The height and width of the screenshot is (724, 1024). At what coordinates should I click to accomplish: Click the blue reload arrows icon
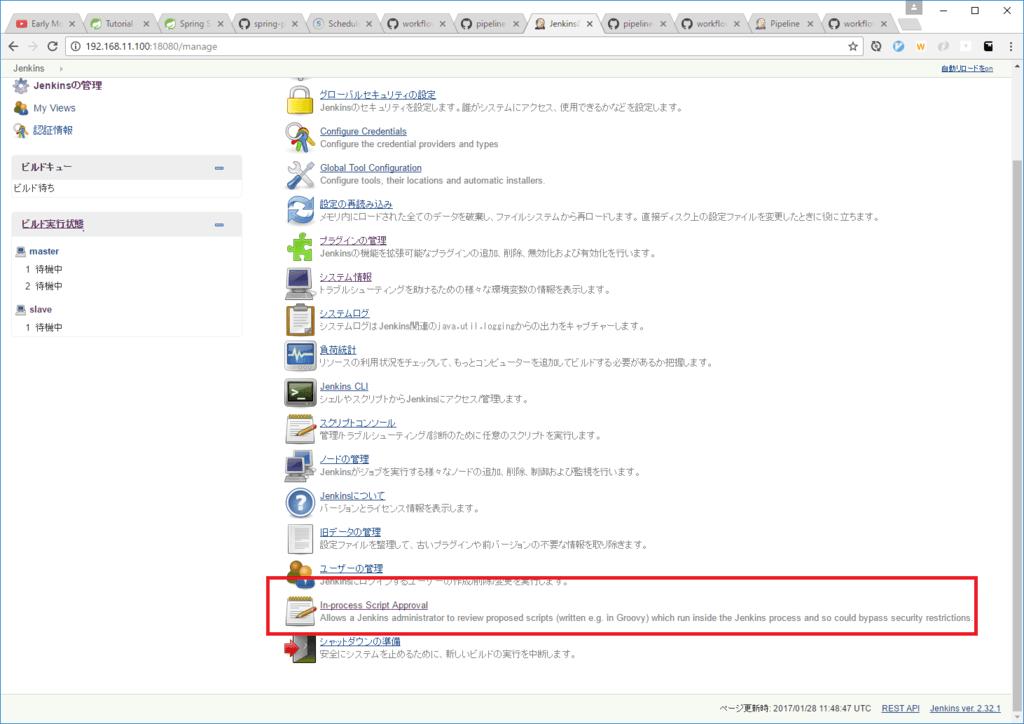(x=300, y=210)
